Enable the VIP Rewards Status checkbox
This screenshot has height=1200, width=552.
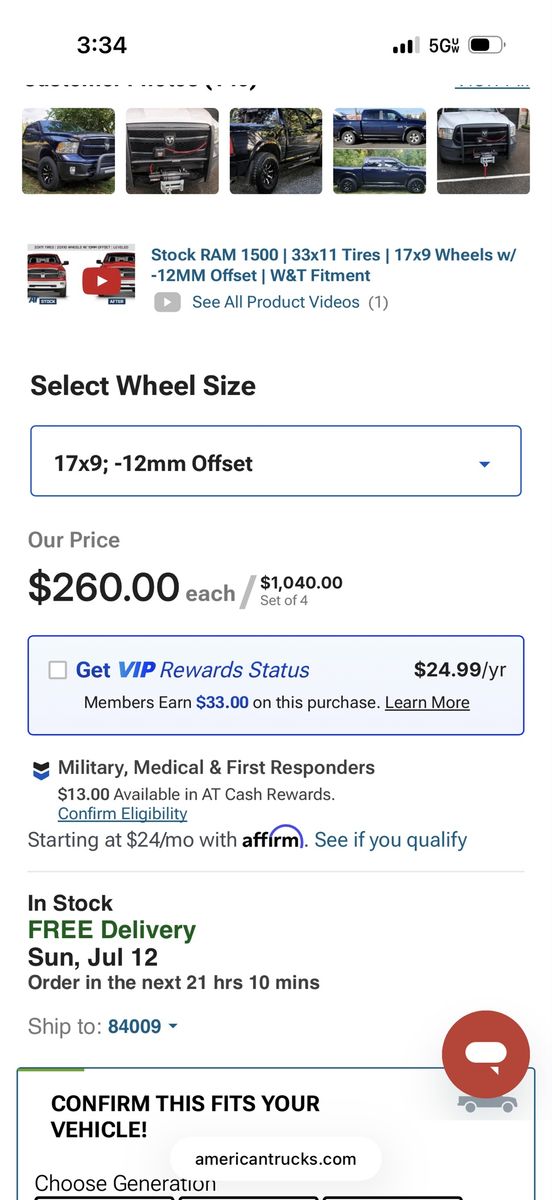tap(58, 670)
